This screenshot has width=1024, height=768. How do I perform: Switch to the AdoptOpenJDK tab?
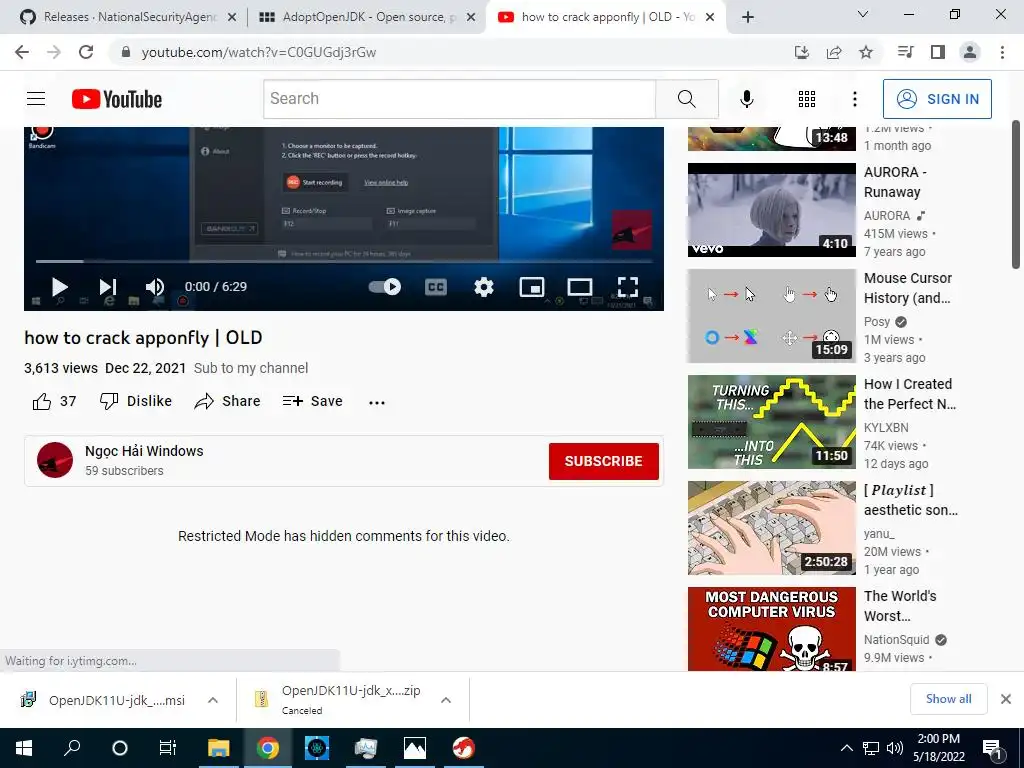[x=368, y=17]
